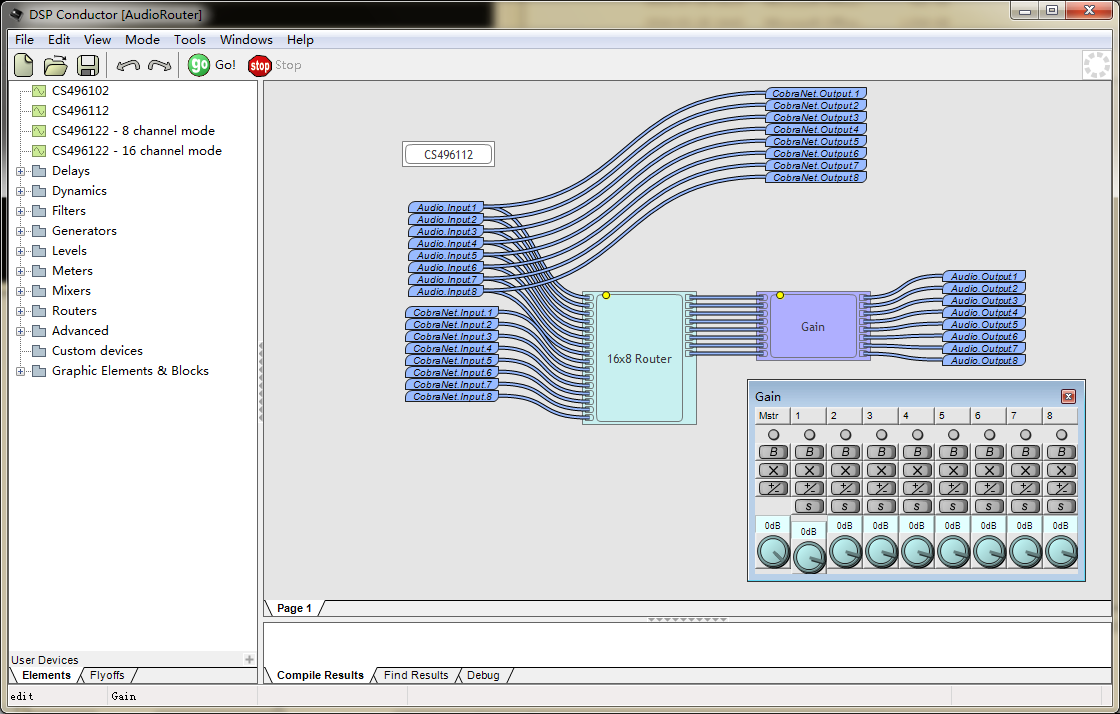
Task: Close the Gain control panel
Action: (1068, 396)
